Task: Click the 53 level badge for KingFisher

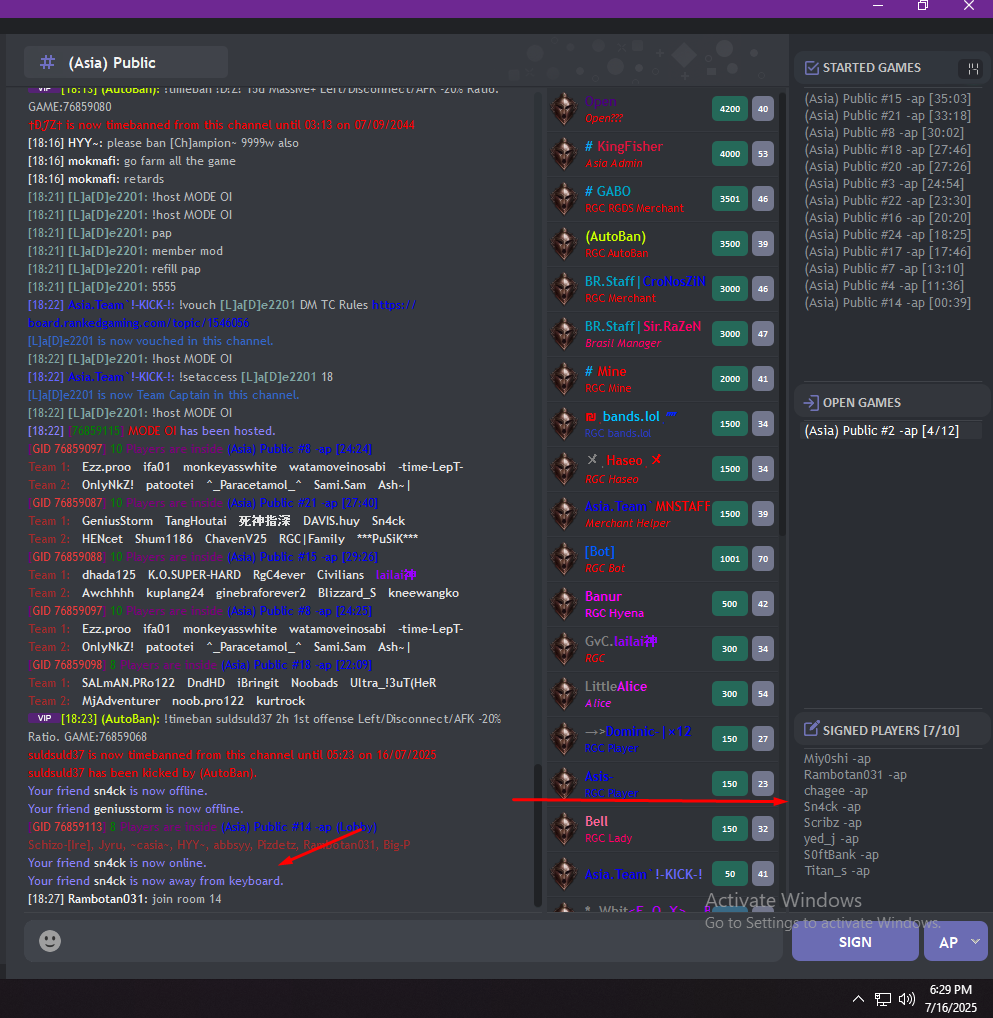Action: click(x=762, y=154)
